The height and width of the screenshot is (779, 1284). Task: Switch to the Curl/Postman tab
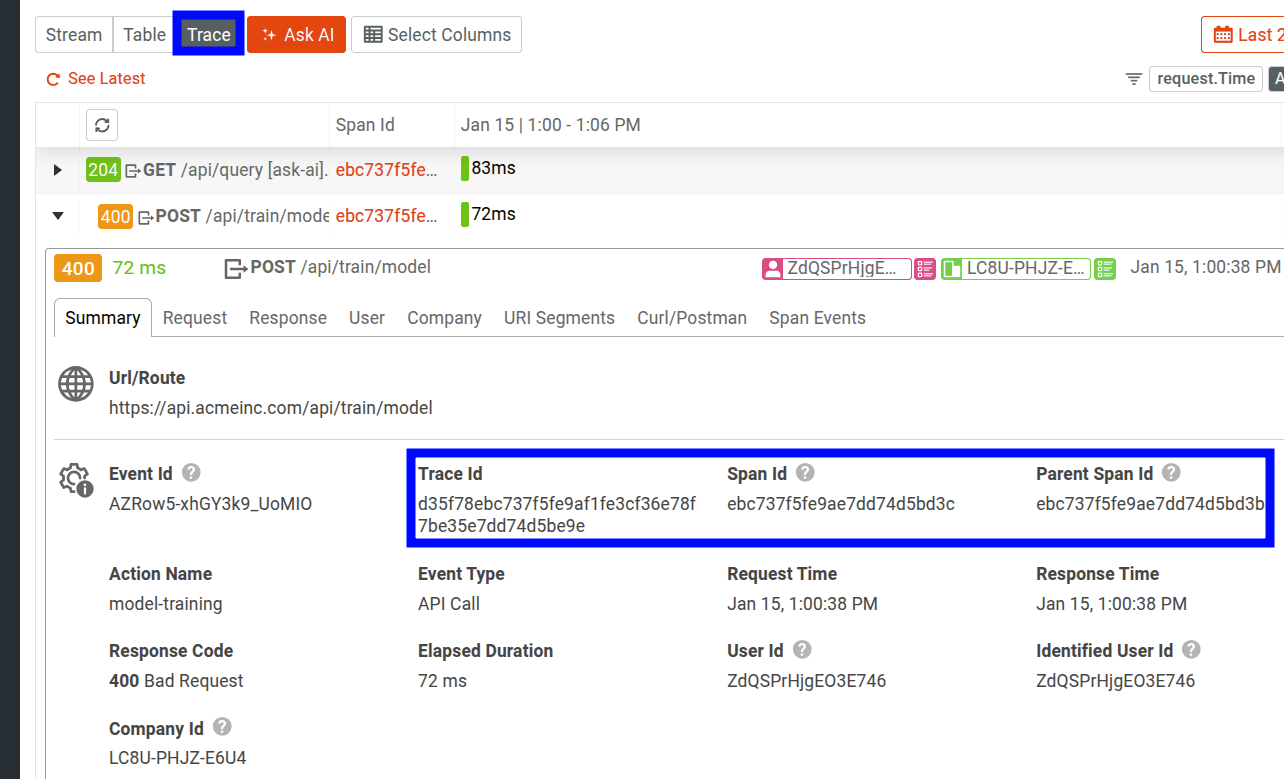click(x=692, y=317)
